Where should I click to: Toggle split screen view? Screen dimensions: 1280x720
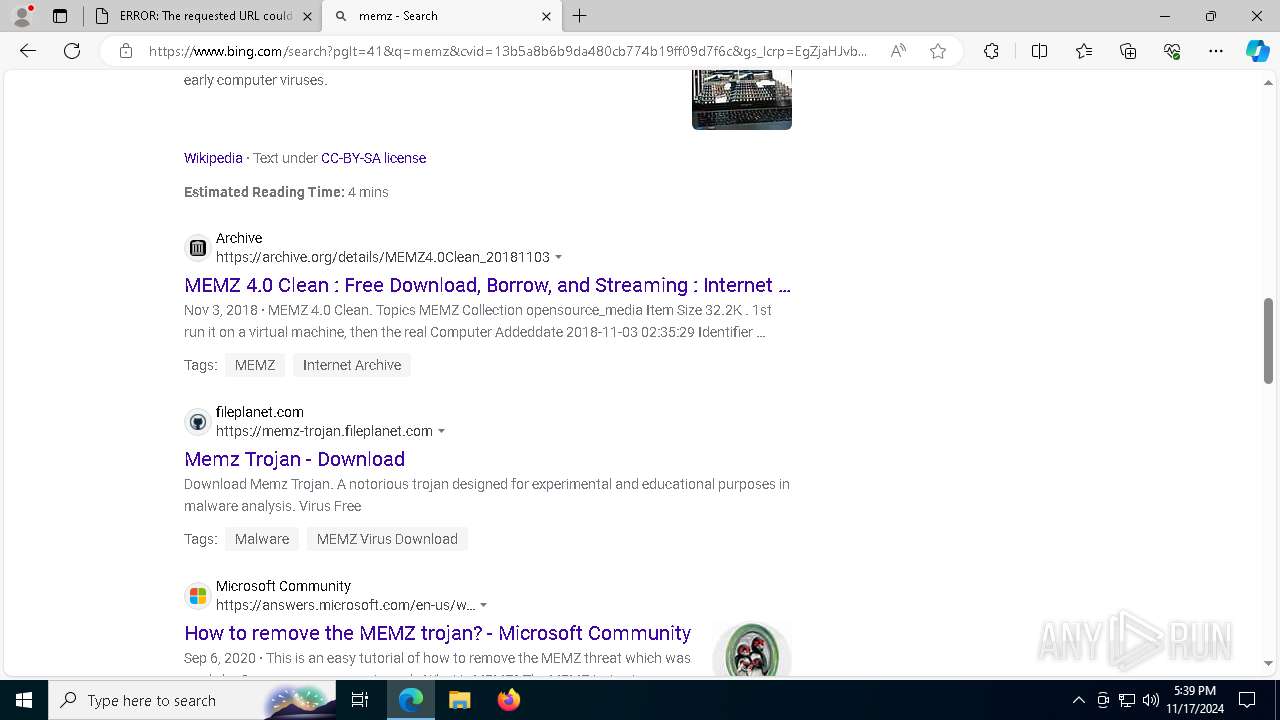click(1039, 51)
